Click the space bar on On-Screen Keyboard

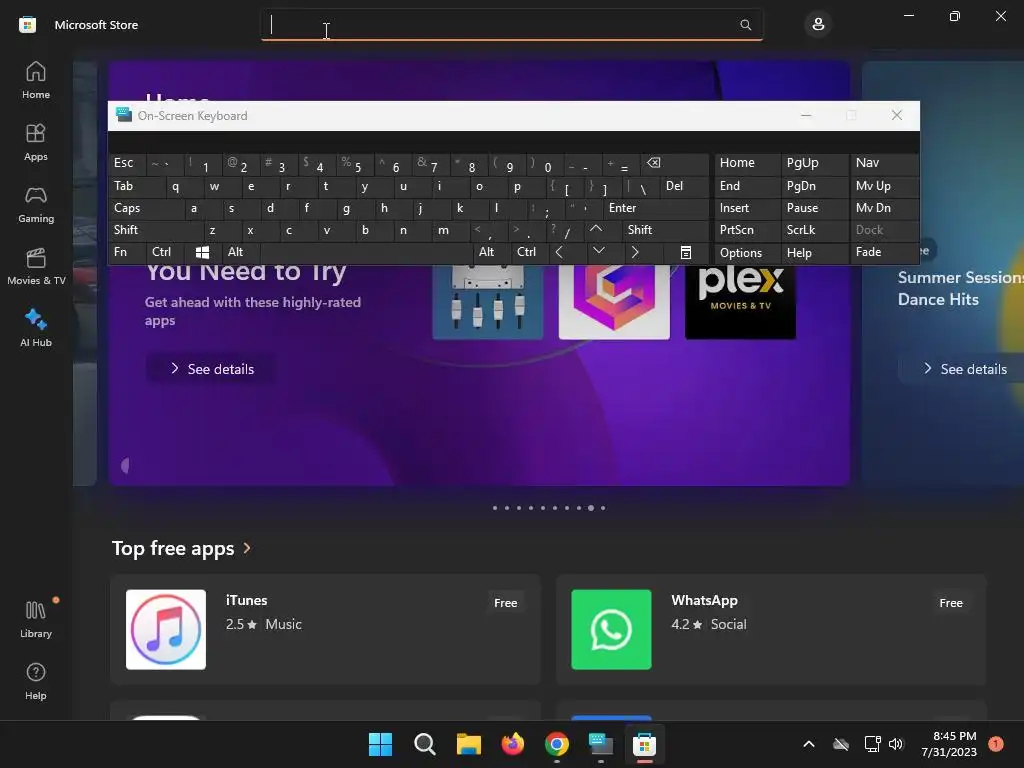[x=367, y=252]
